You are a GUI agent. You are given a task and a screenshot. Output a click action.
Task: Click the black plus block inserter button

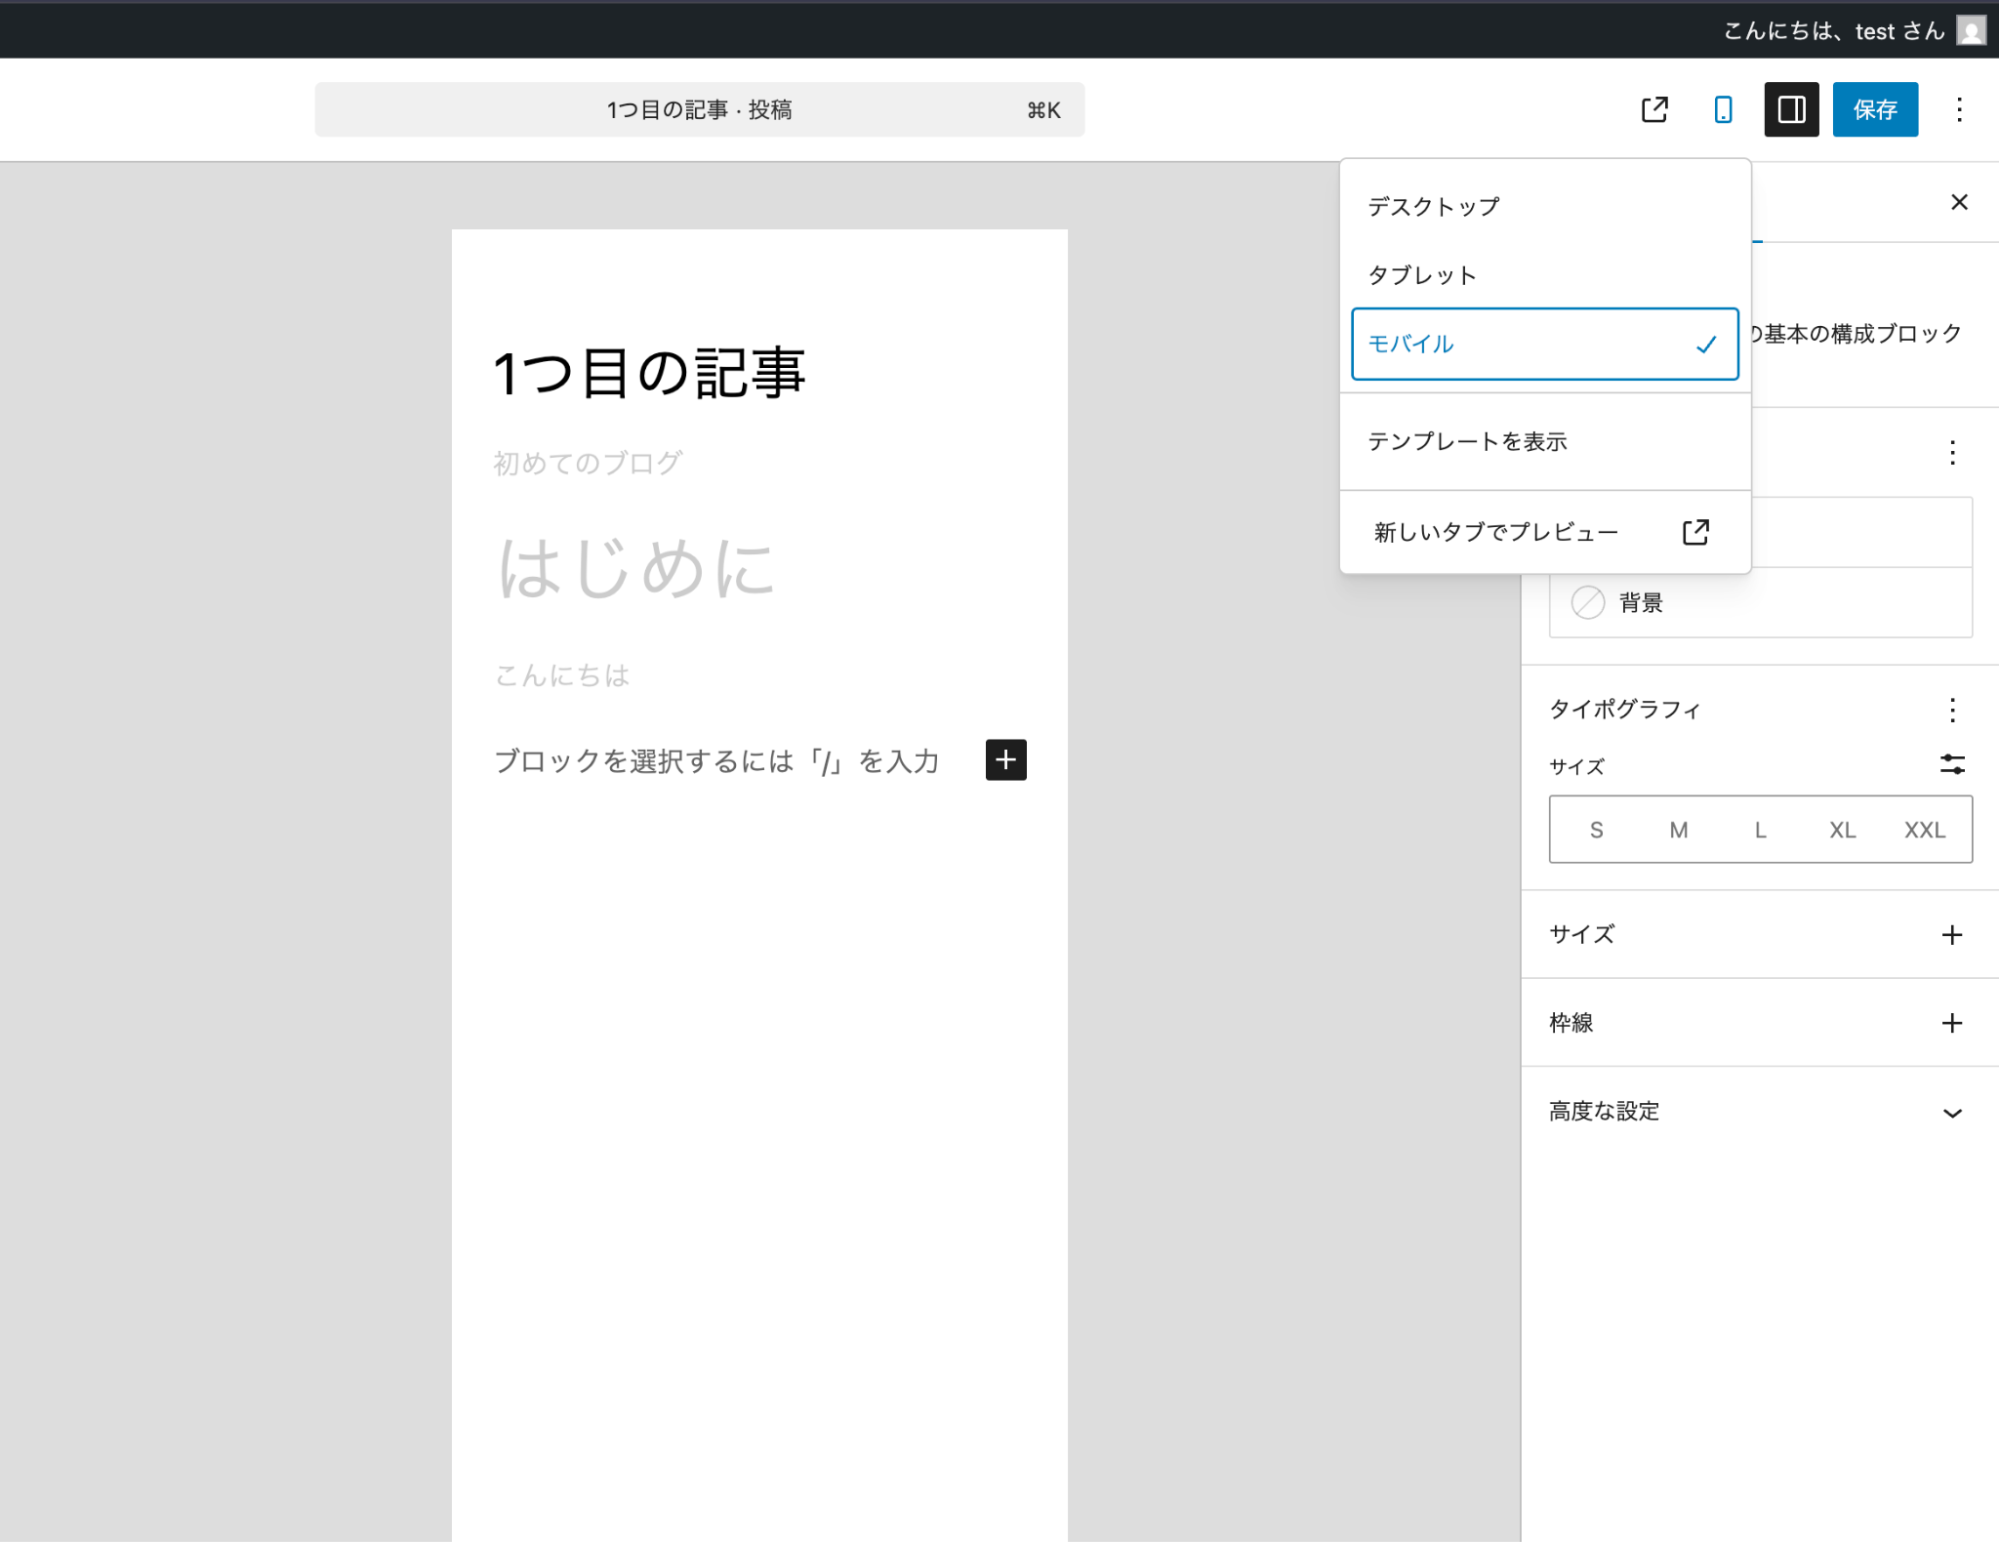(1006, 760)
